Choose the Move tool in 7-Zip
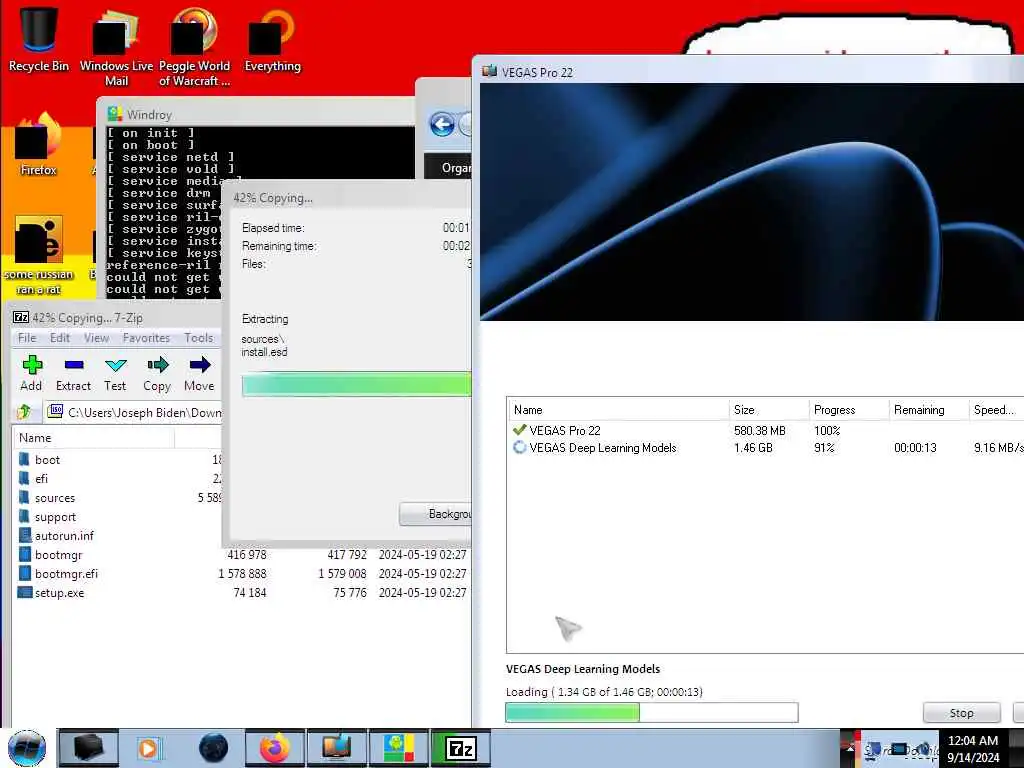1024x768 pixels. [199, 374]
